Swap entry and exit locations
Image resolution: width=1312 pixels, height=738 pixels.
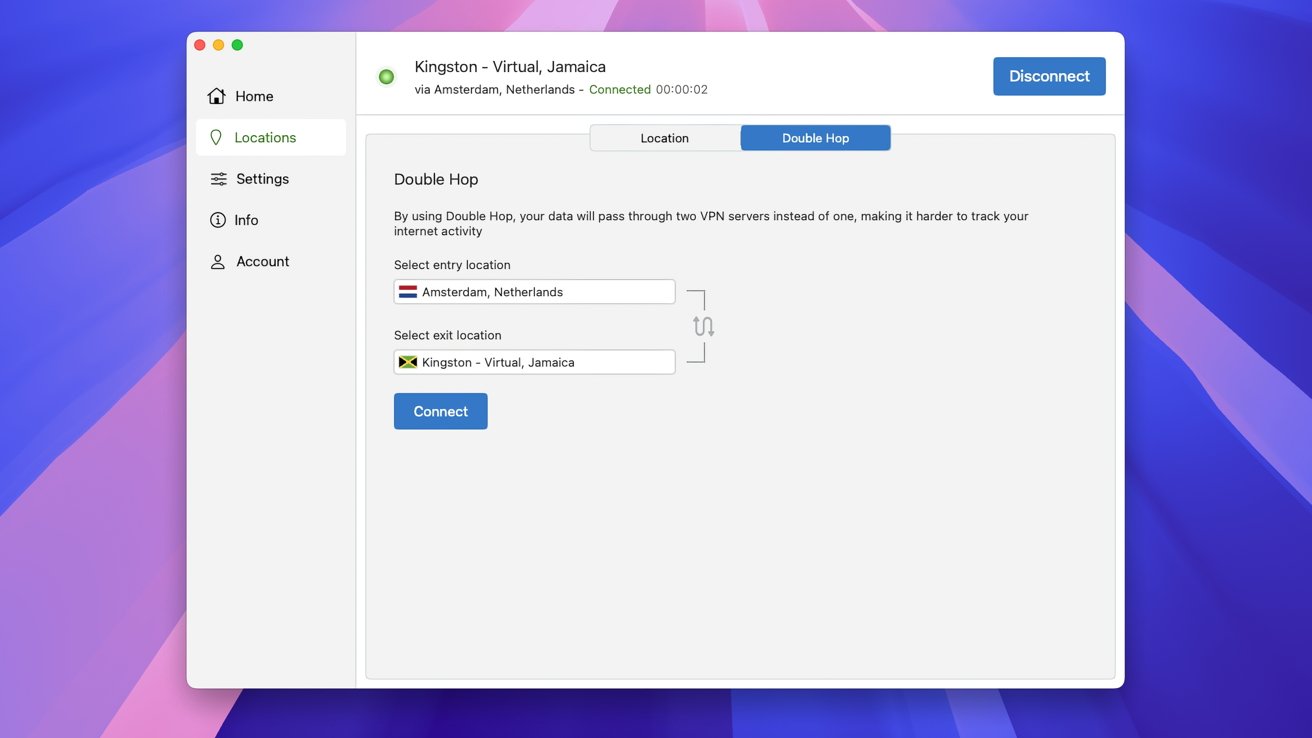[703, 326]
